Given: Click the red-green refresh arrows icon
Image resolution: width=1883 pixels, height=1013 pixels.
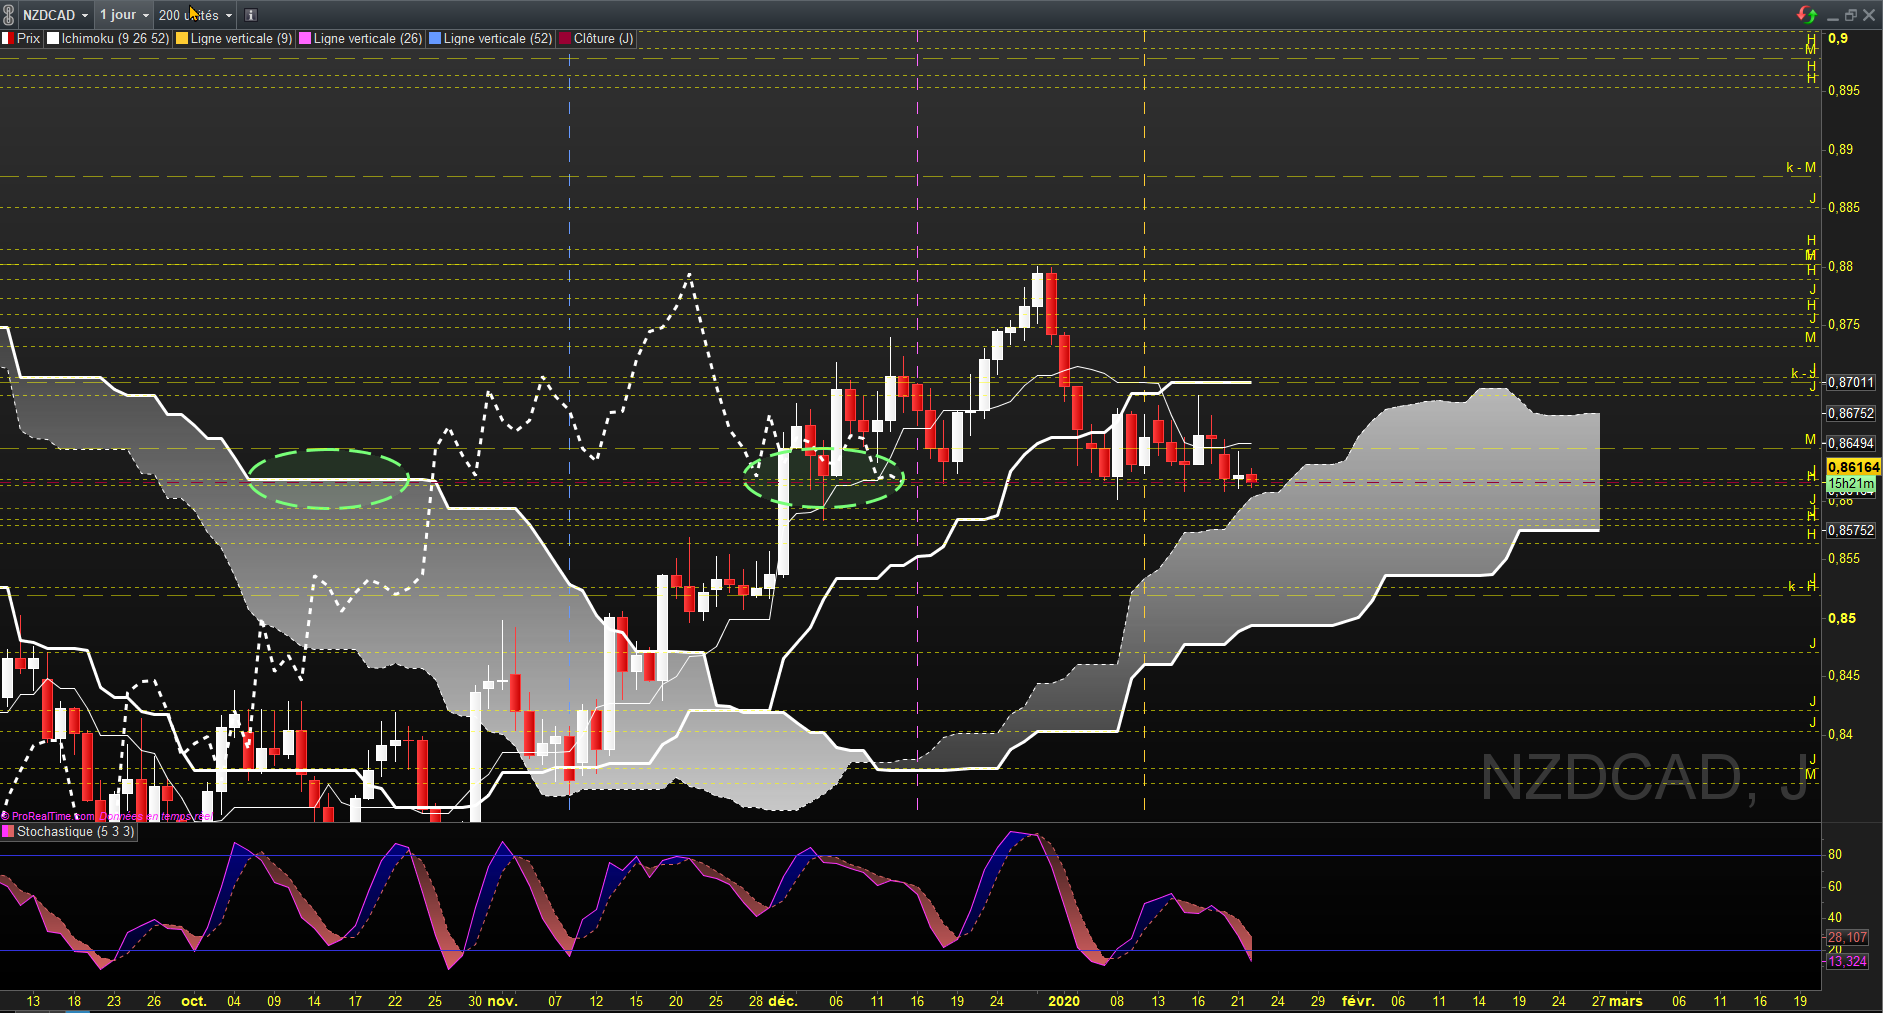Looking at the screenshot, I should pos(1806,15).
